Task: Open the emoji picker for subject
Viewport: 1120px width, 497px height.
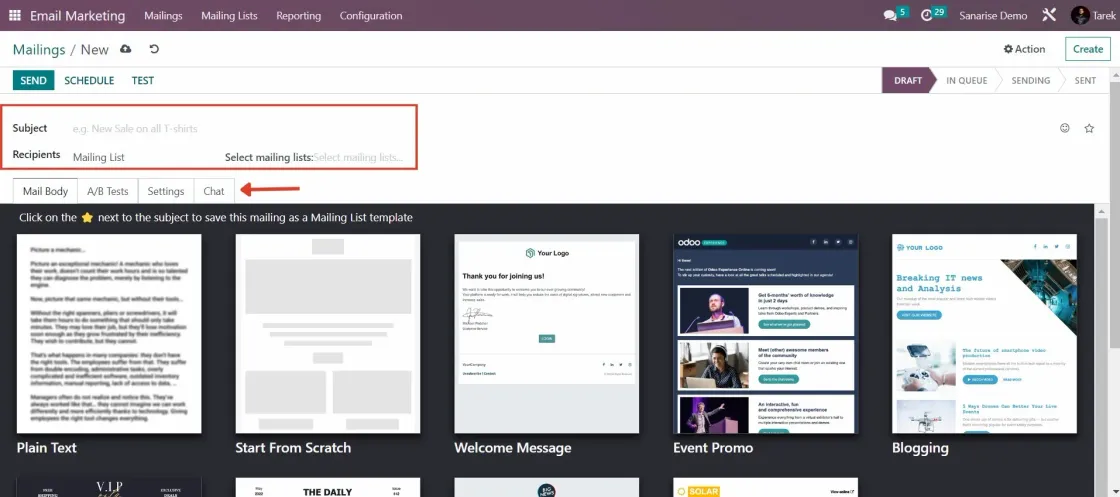Action: pos(1064,129)
